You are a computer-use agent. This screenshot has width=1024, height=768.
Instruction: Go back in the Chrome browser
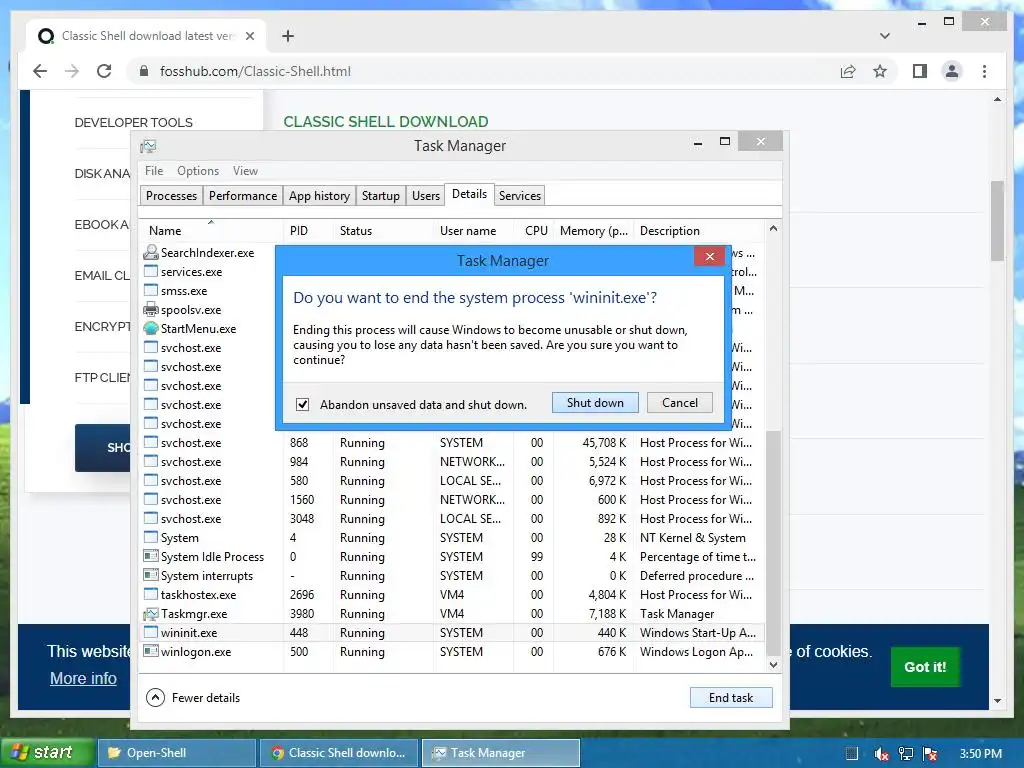(x=40, y=71)
